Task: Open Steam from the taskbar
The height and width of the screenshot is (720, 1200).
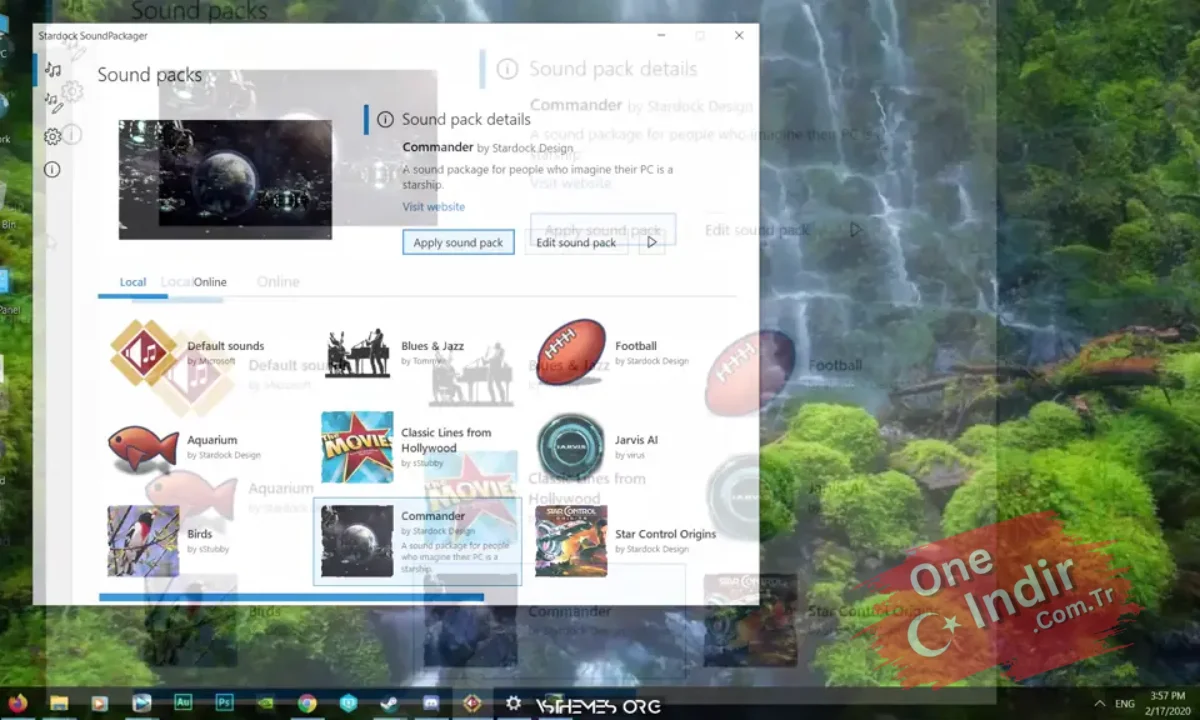Action: (x=389, y=703)
